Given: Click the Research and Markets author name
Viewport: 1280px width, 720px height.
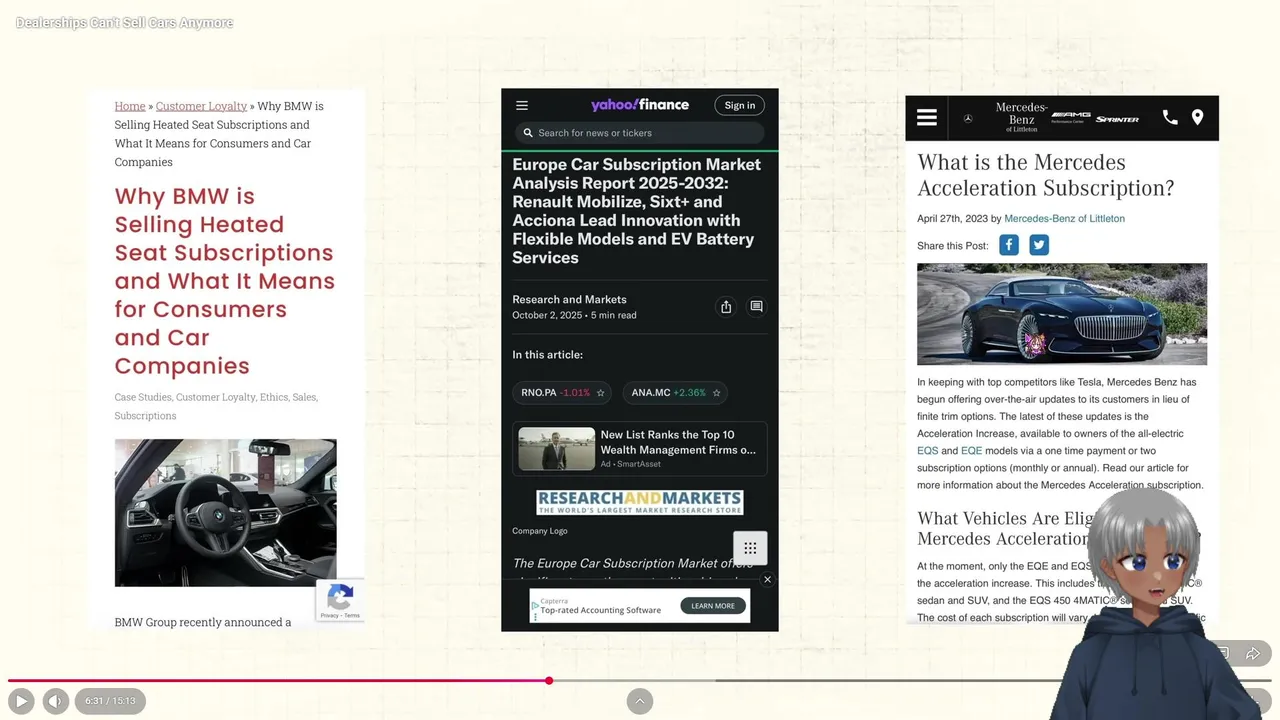Looking at the screenshot, I should 569,299.
